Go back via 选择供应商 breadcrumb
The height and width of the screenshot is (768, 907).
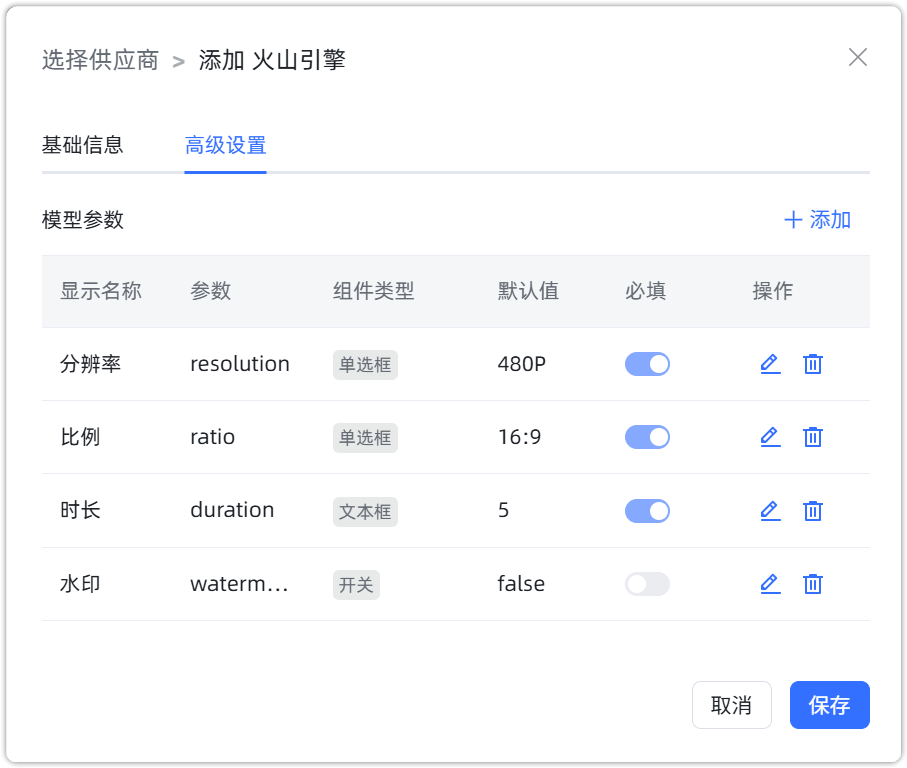[100, 59]
